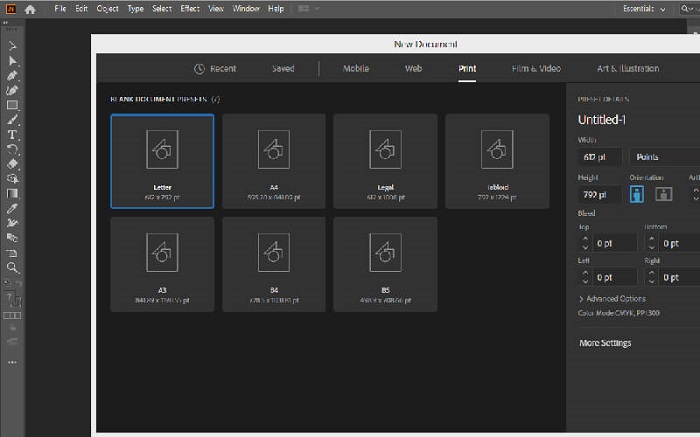Set orientation to portrait
This screenshot has width=700, height=437.
pyautogui.click(x=637, y=194)
